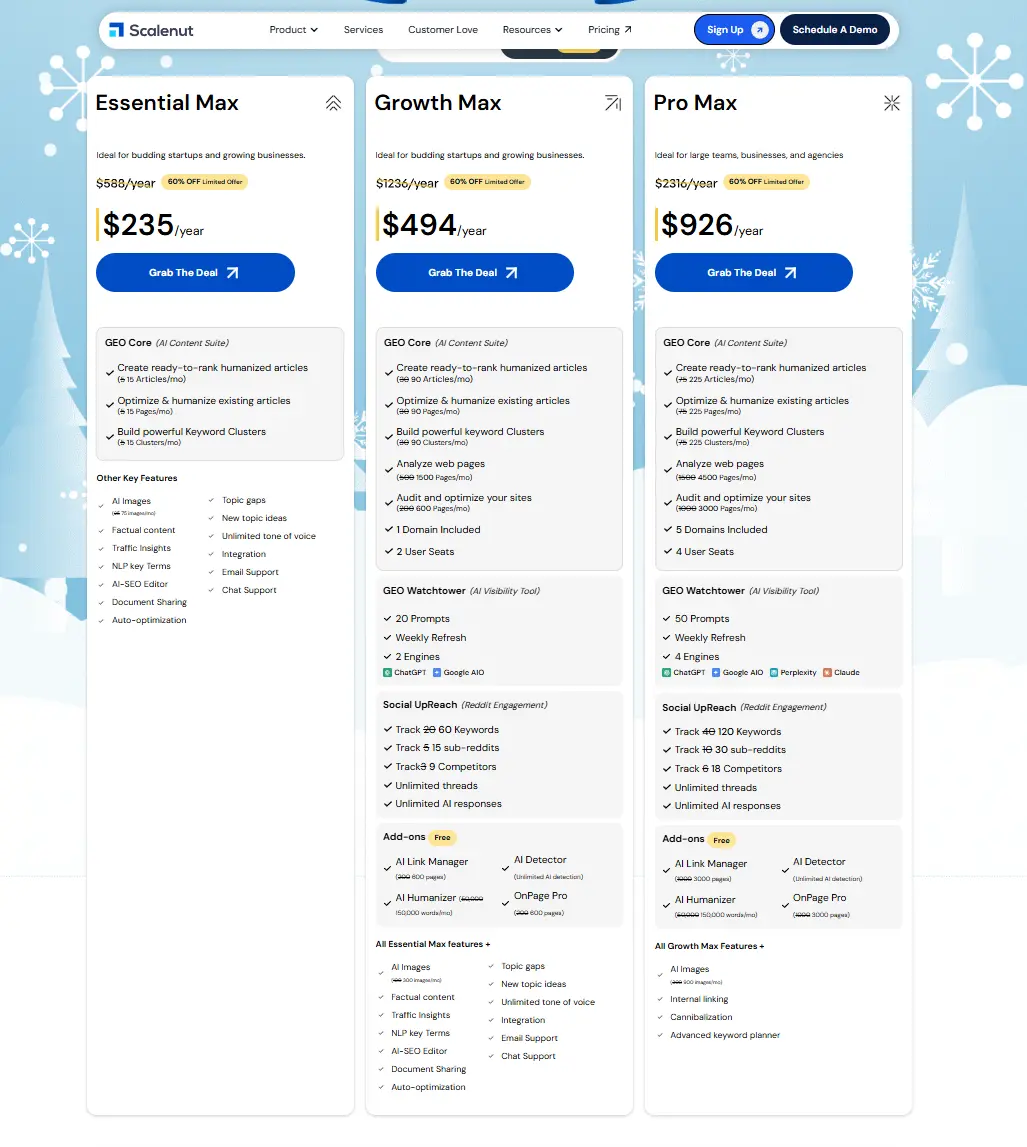The width and height of the screenshot is (1027, 1147).
Task: Click the double-chevron icon beside Essential Max
Action: (333, 101)
